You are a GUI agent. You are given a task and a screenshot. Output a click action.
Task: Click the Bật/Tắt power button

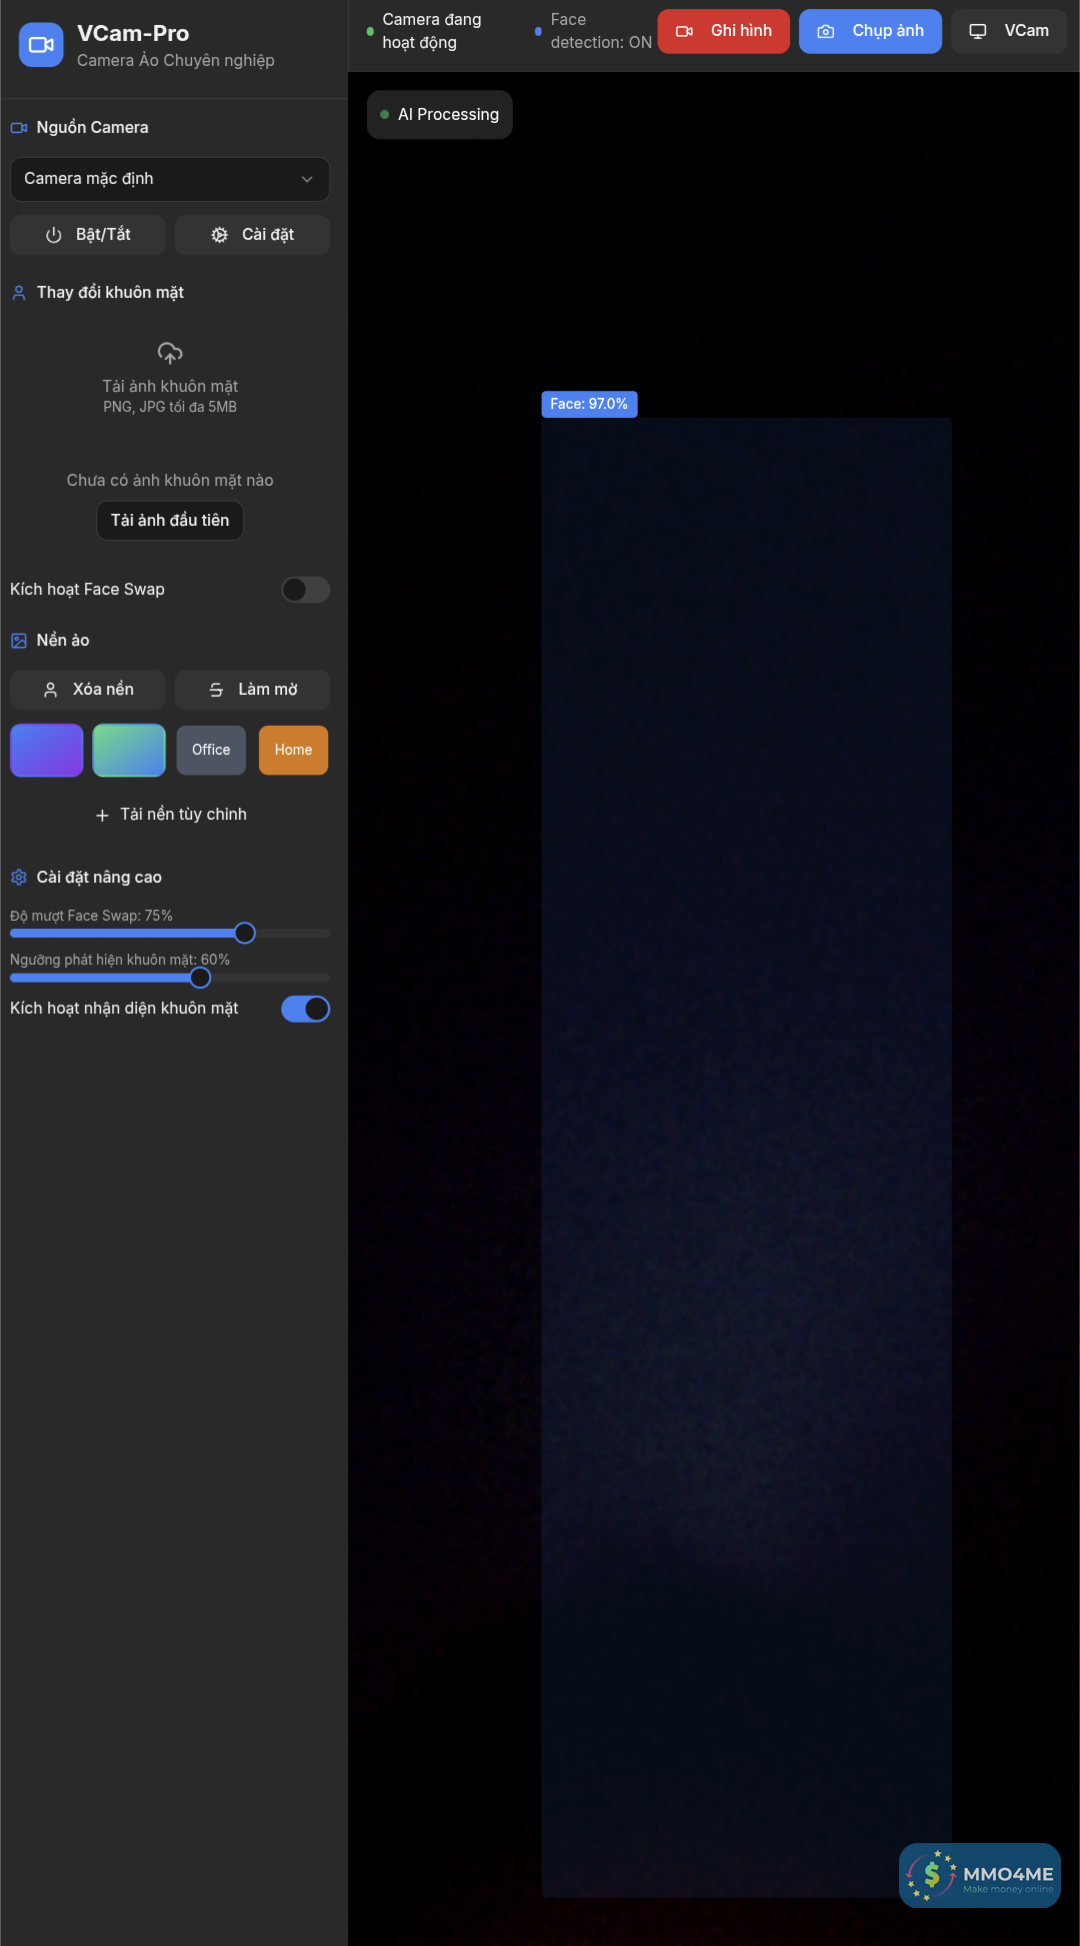[88, 235]
